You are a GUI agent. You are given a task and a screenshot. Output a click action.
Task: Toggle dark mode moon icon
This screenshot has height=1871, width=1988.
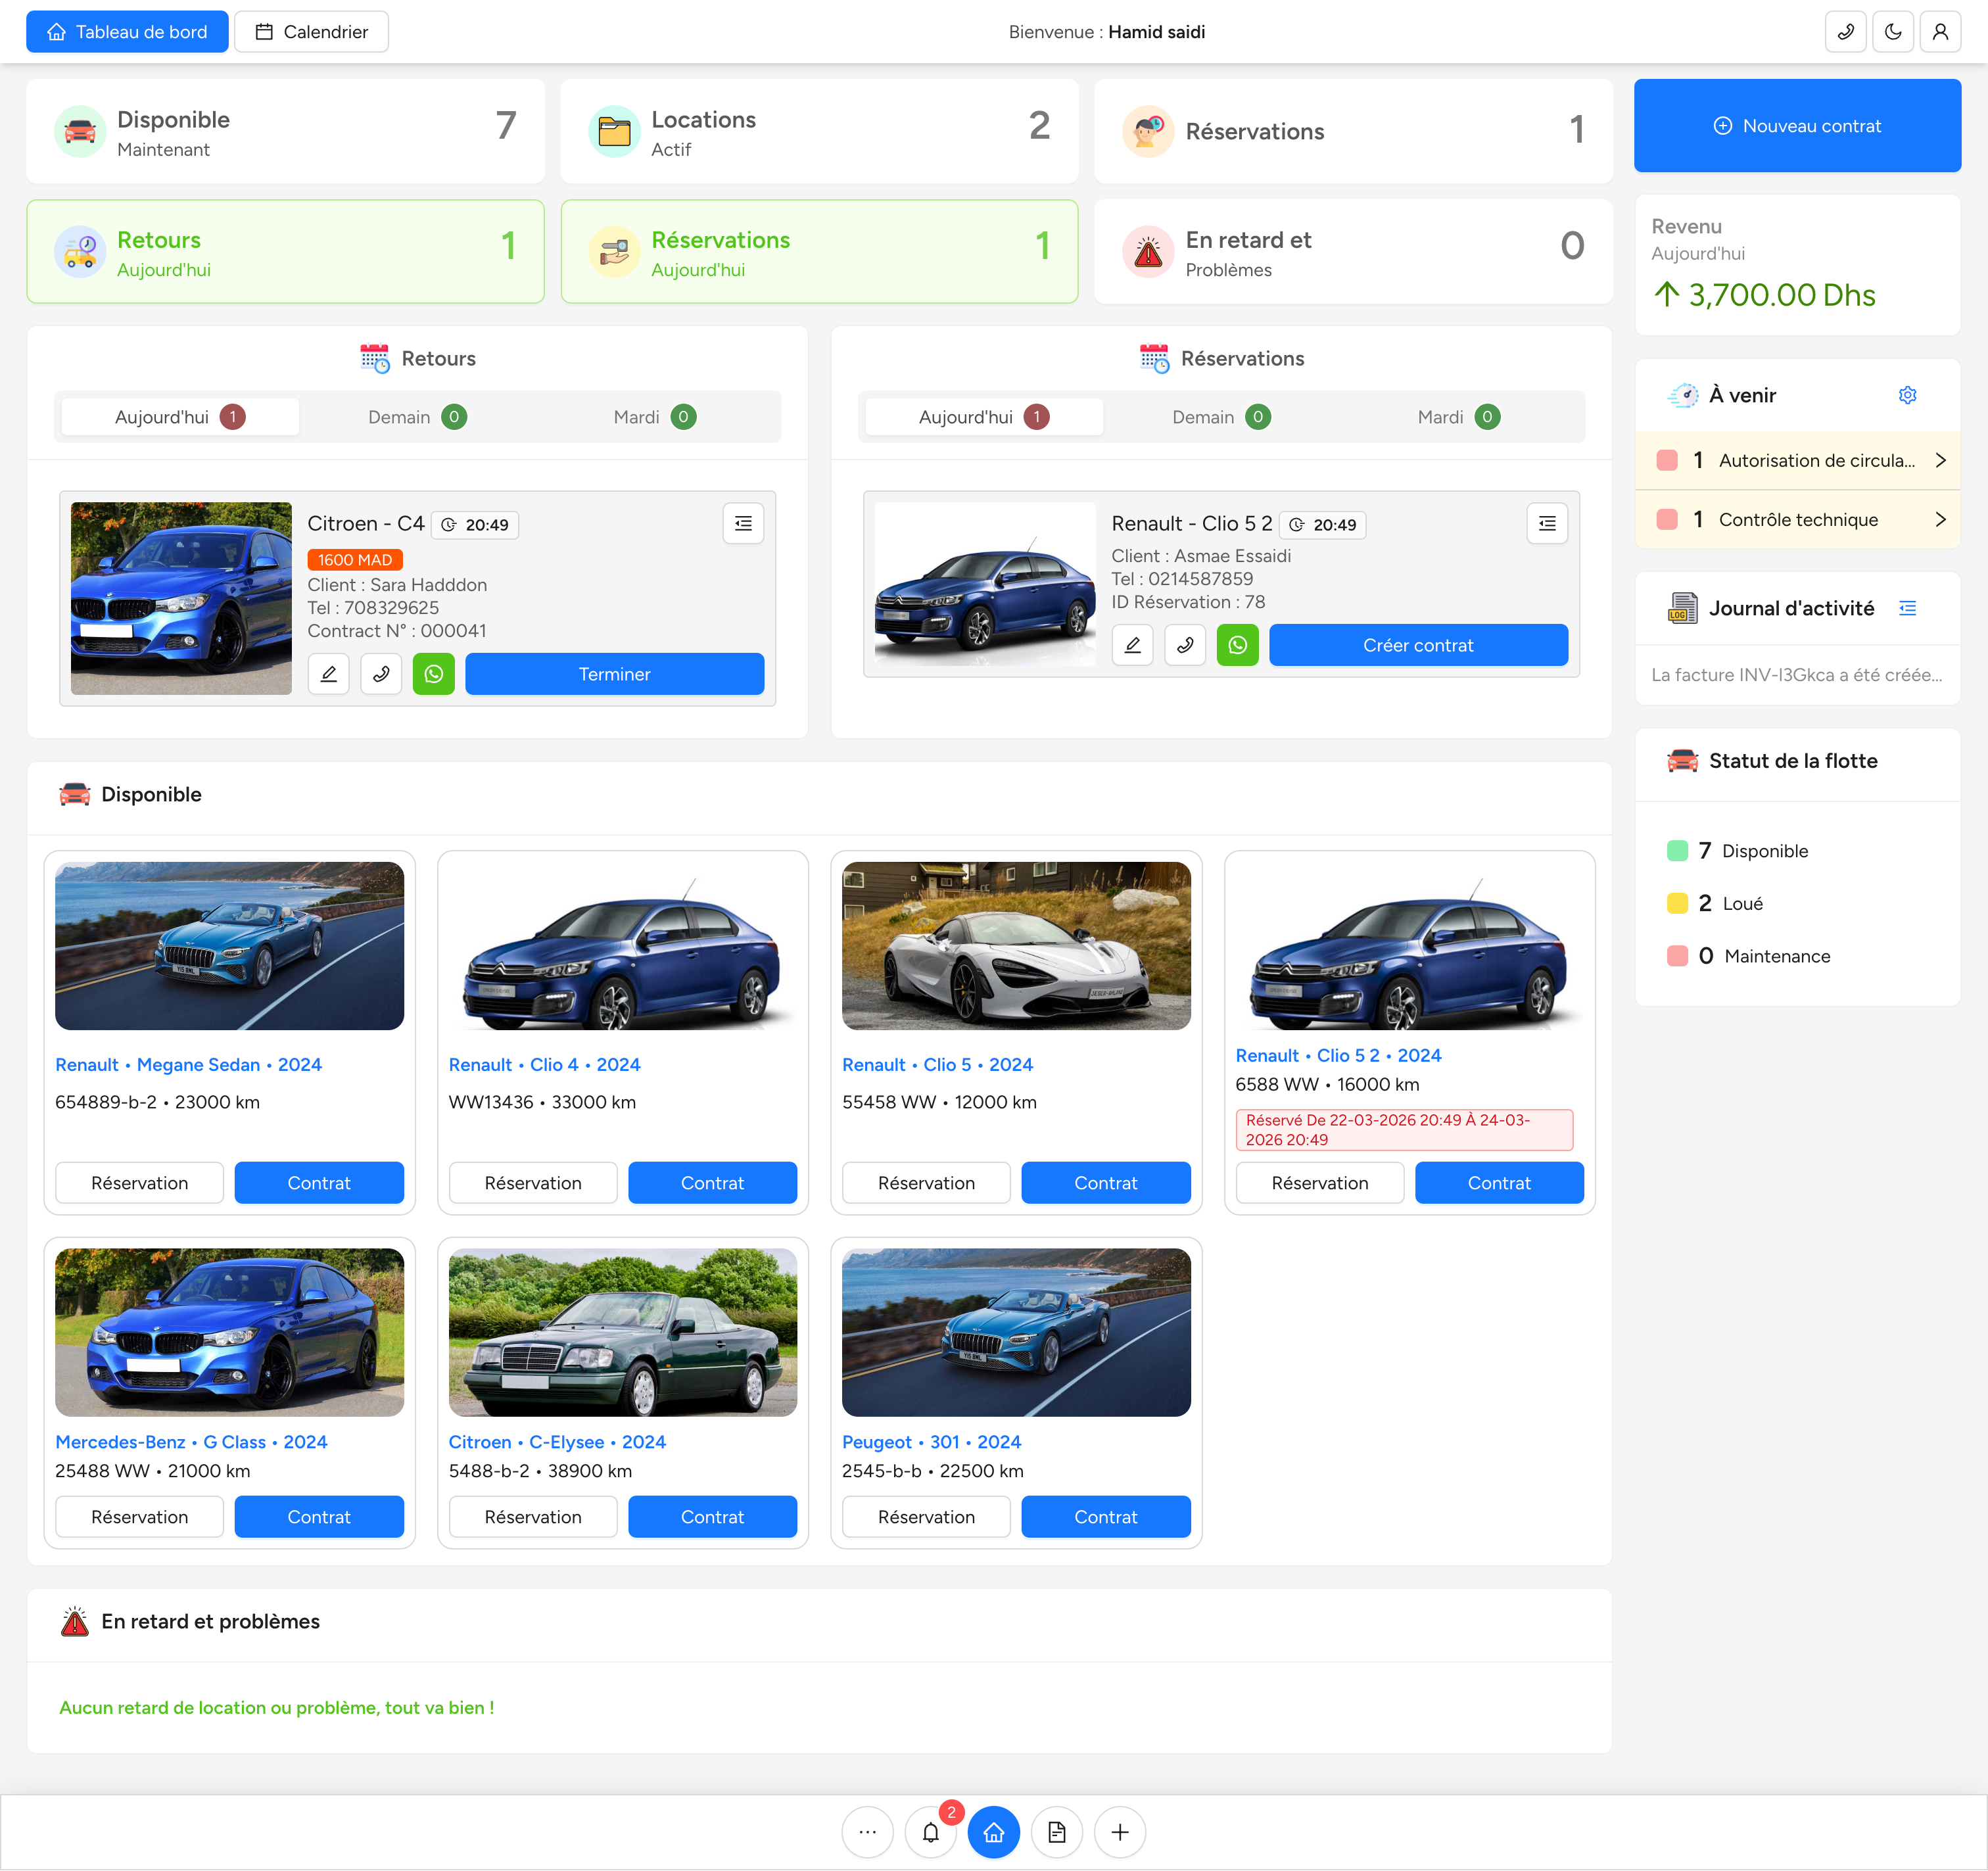pos(1892,32)
